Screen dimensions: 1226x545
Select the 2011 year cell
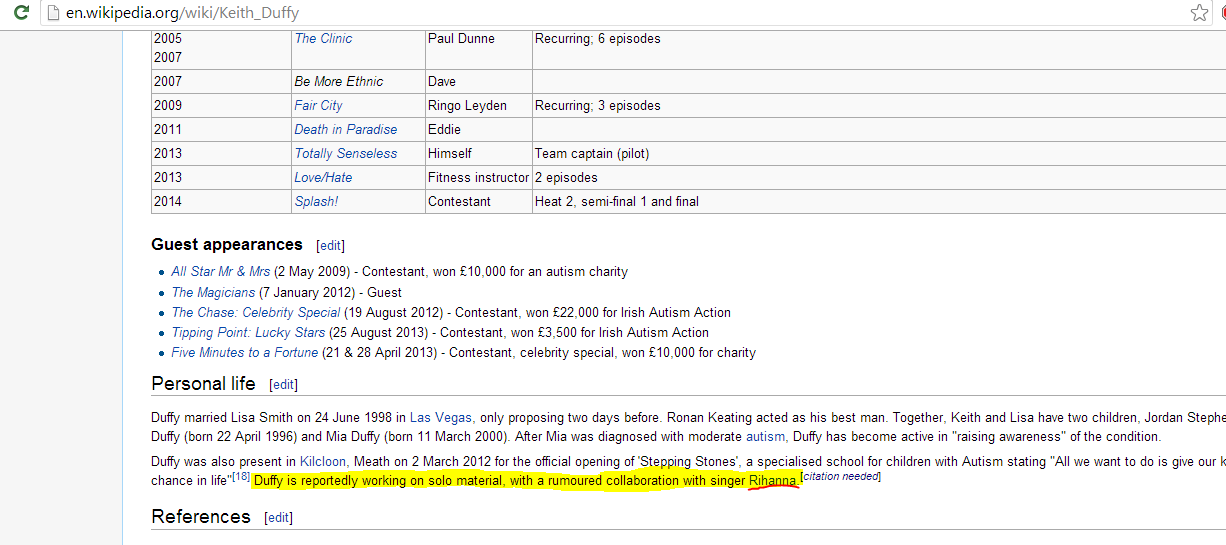point(221,130)
